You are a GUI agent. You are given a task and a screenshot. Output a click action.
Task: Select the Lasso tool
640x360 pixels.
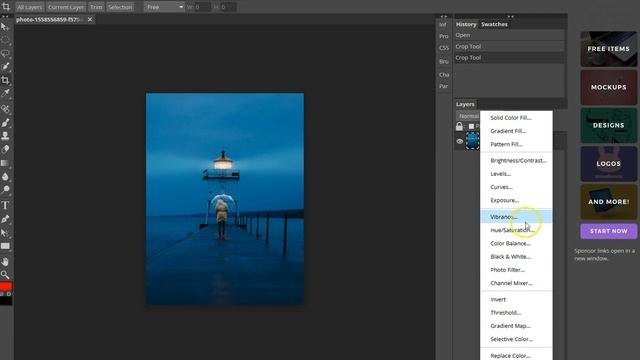(x=5, y=53)
